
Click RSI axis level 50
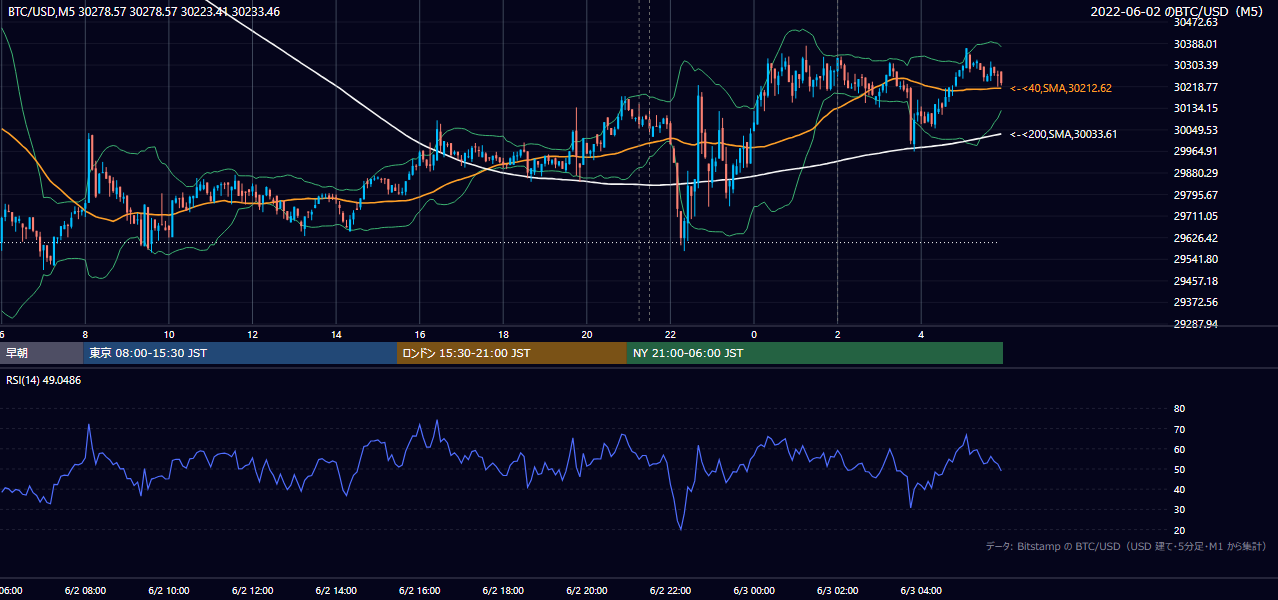[x=1179, y=469]
